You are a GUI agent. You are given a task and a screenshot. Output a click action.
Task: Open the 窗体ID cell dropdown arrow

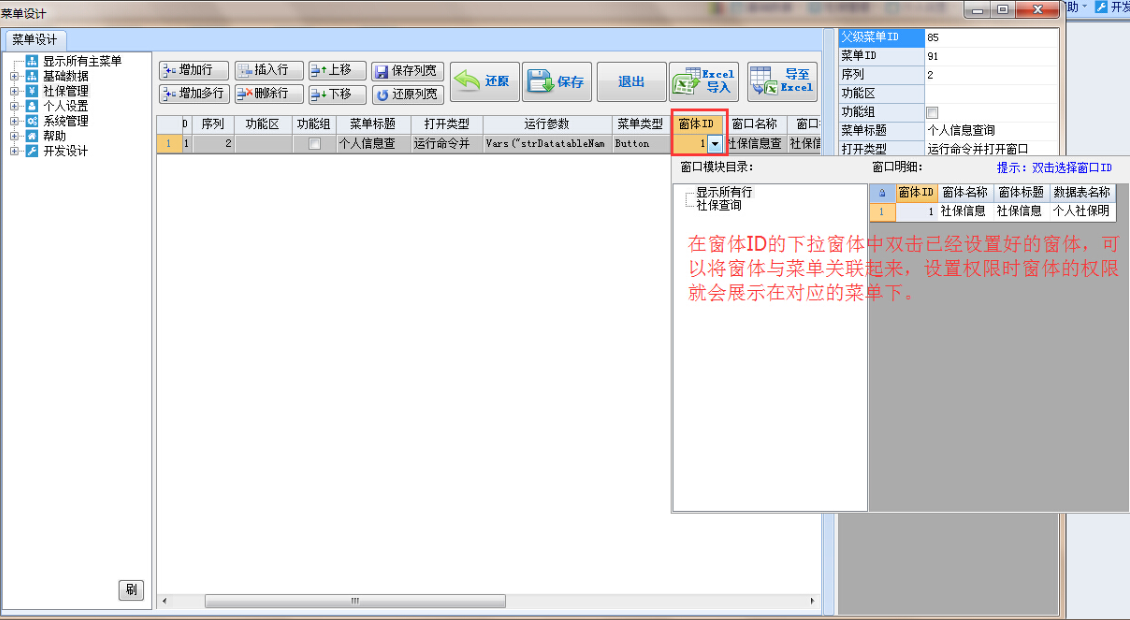[x=715, y=143]
